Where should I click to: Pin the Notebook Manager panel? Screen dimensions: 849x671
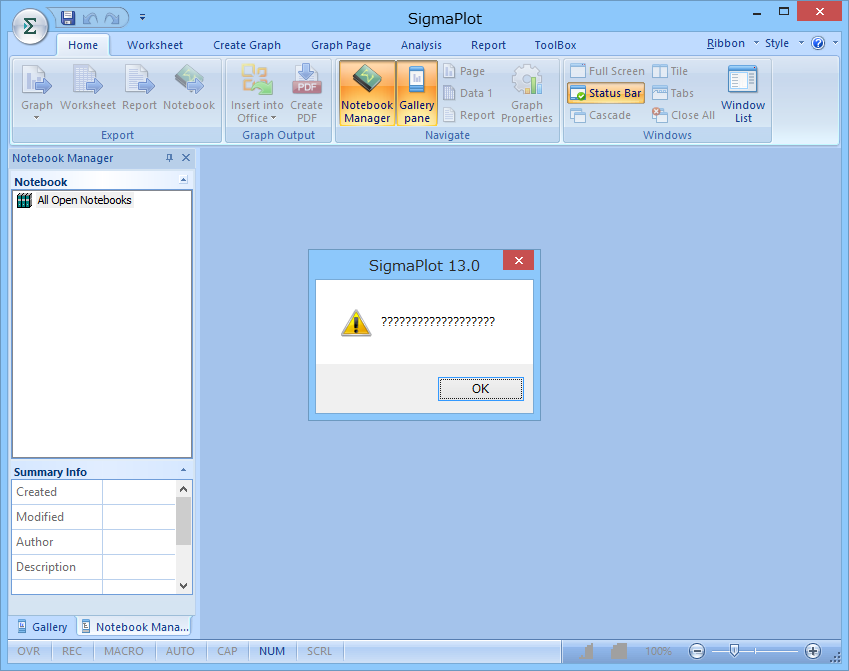169,158
